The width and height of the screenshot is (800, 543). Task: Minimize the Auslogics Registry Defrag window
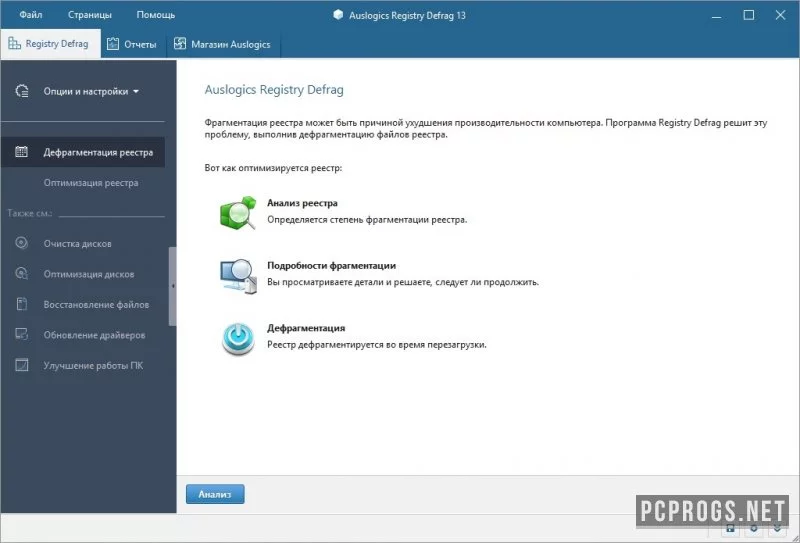[716, 15]
